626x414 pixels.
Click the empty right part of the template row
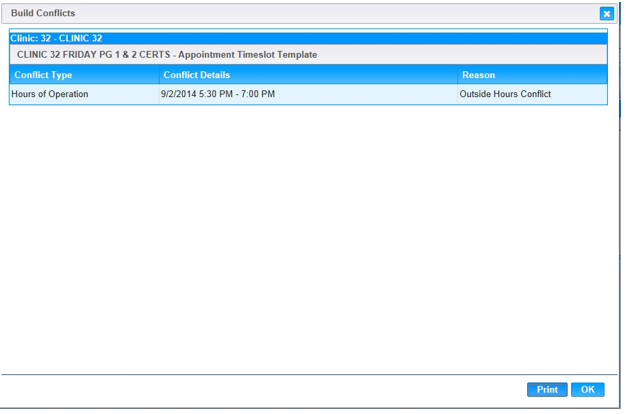point(480,54)
